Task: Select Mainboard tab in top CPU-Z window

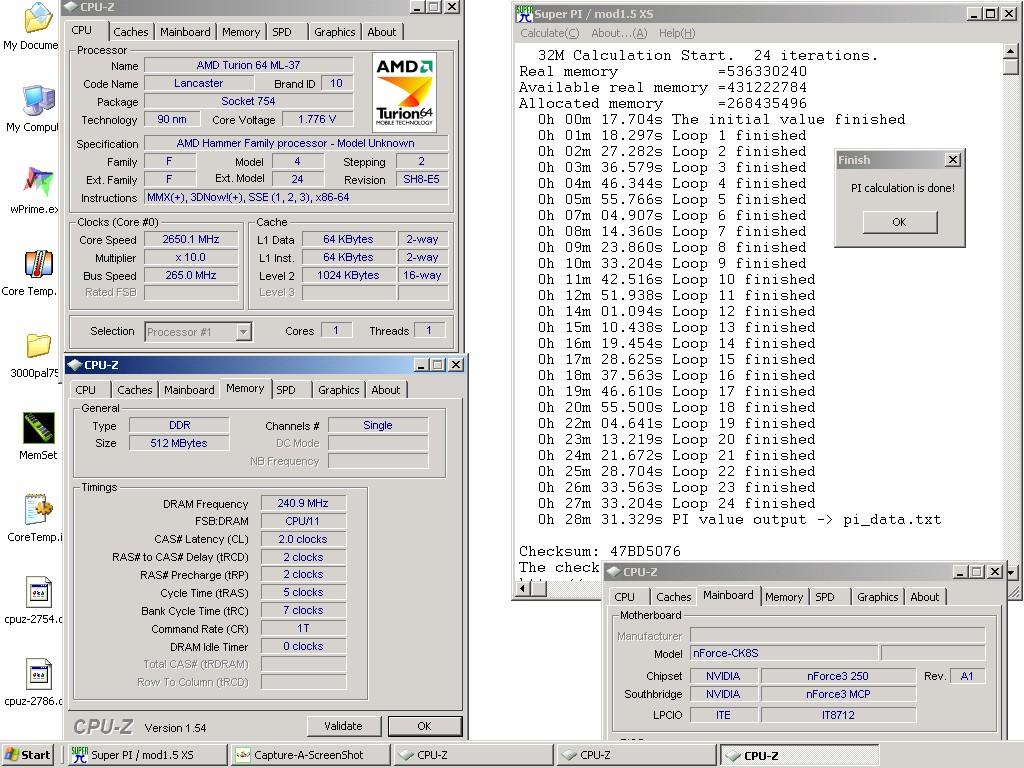Action: click(x=185, y=32)
